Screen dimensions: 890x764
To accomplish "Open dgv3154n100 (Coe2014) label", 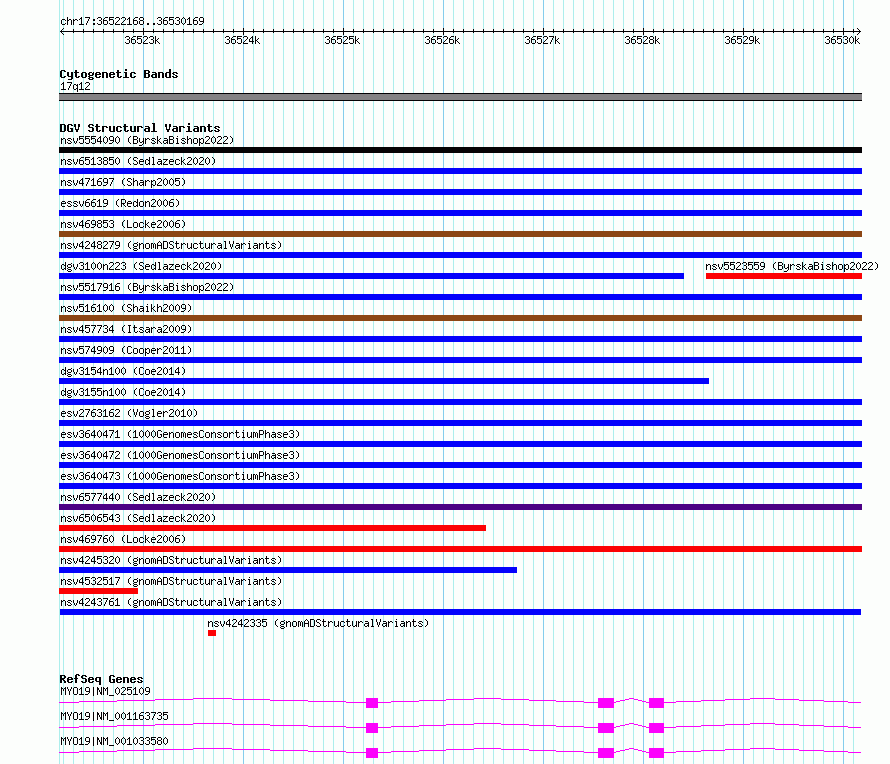I will tap(123, 371).
